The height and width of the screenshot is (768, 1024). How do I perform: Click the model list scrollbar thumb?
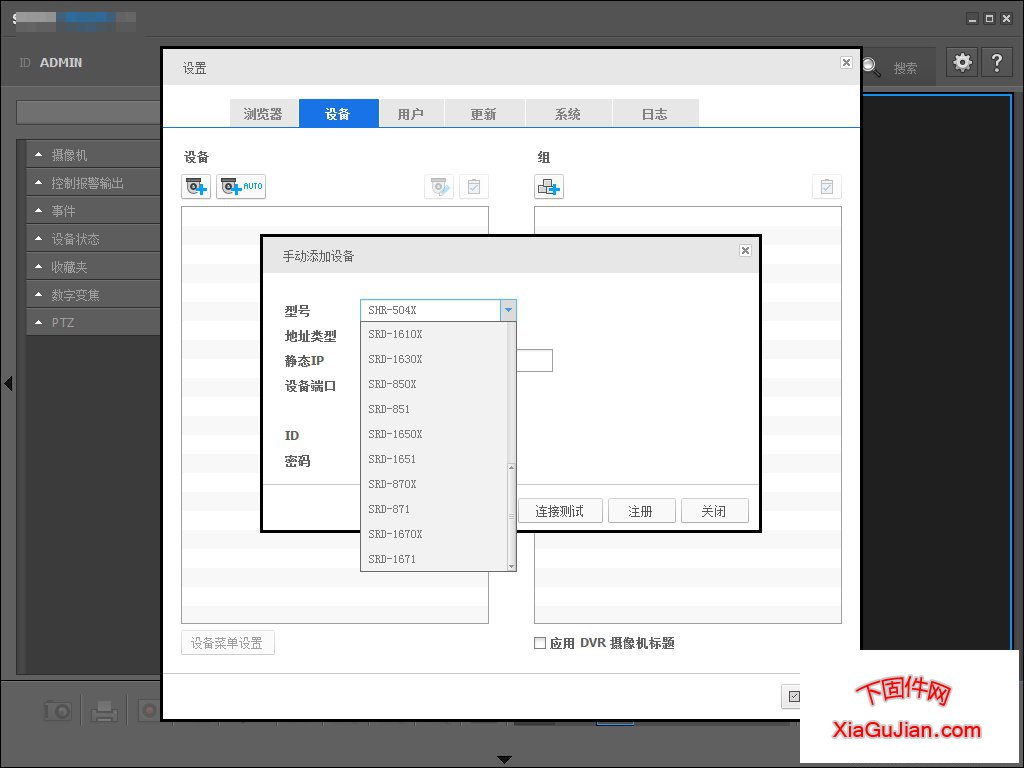[x=511, y=517]
